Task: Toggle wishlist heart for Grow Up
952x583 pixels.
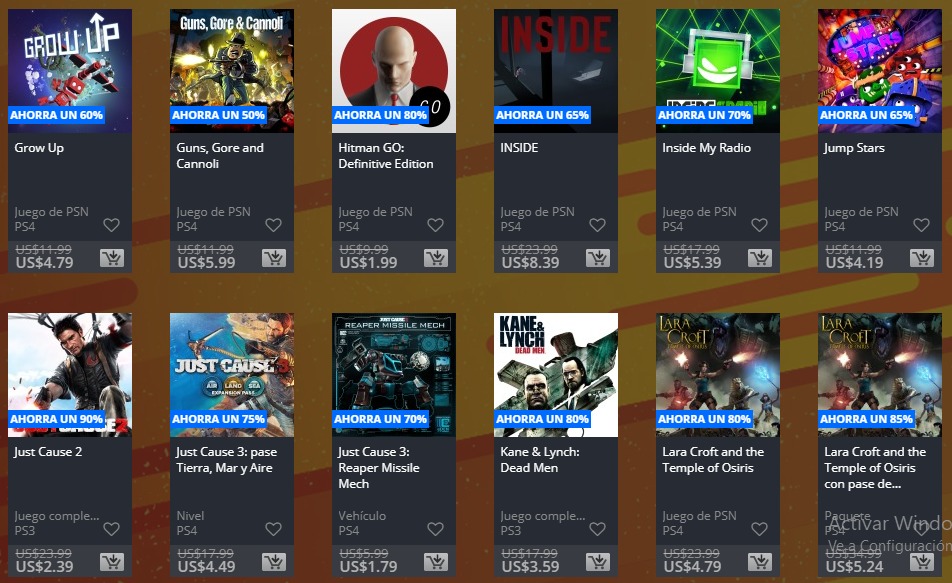Action: click(x=112, y=225)
